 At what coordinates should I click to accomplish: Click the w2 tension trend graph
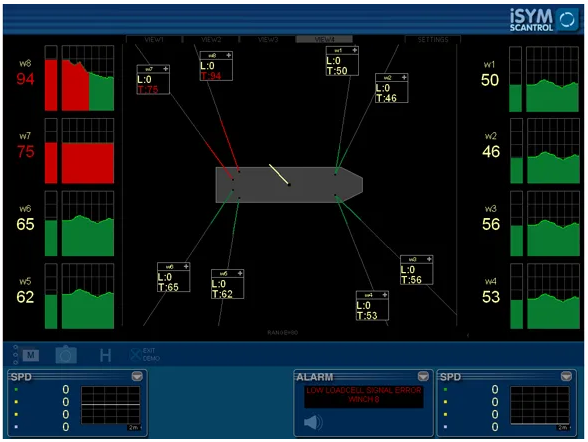click(x=553, y=151)
